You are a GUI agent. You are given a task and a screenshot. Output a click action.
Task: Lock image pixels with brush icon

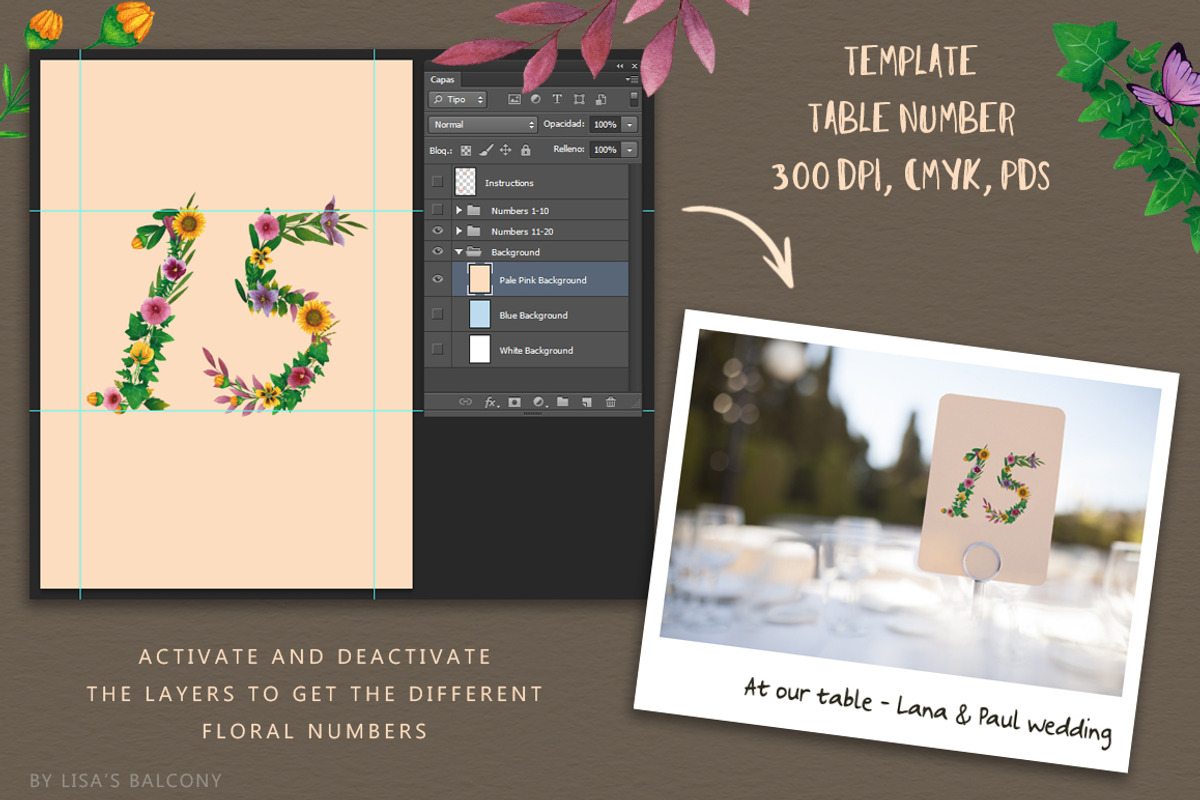pos(486,150)
